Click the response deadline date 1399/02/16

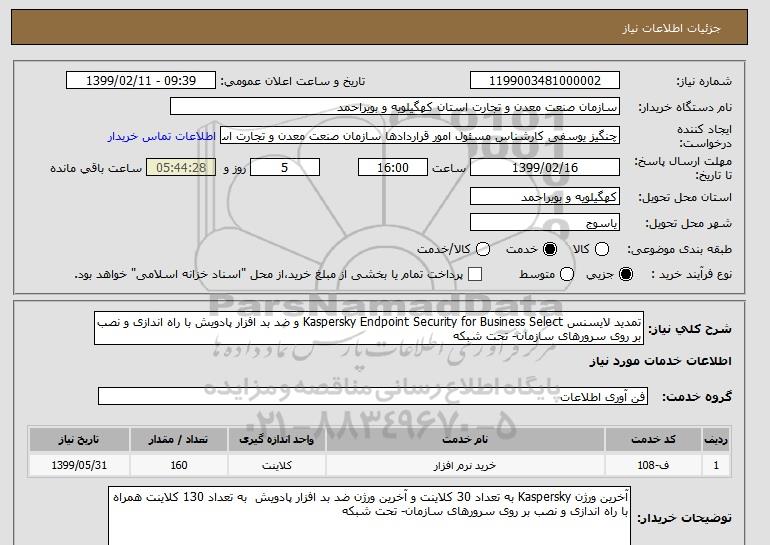click(545, 167)
